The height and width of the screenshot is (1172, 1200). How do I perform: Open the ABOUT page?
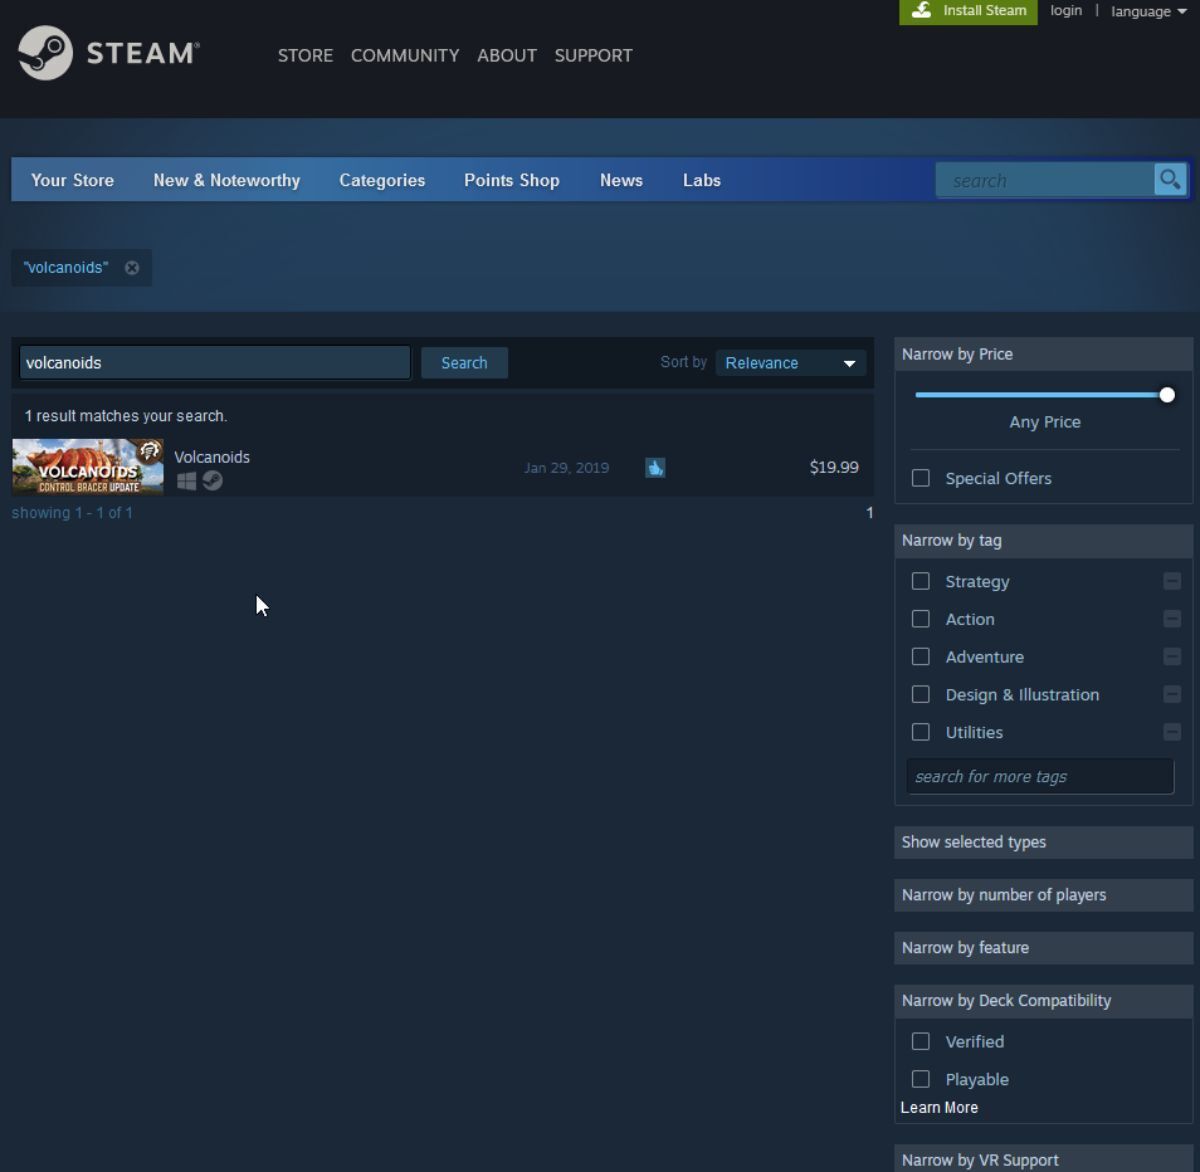507,56
